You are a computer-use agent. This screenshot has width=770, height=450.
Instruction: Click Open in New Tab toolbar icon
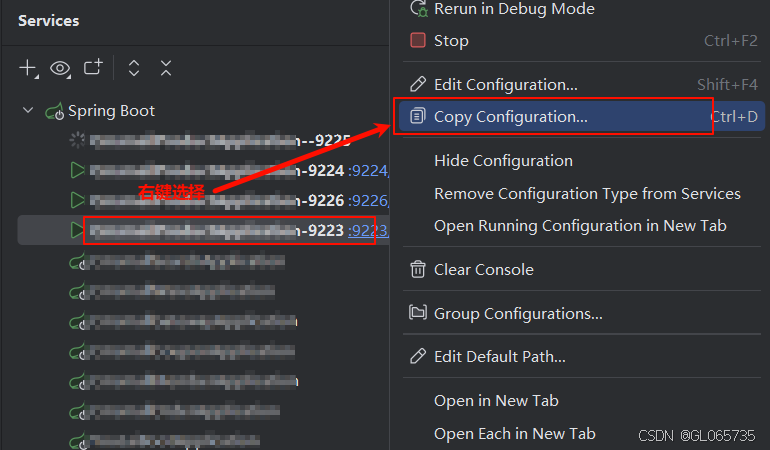[93, 67]
